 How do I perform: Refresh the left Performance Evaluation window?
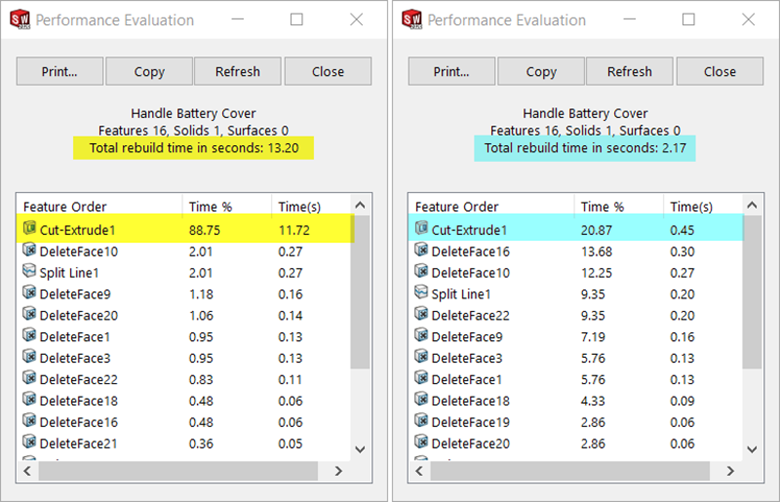click(x=238, y=71)
